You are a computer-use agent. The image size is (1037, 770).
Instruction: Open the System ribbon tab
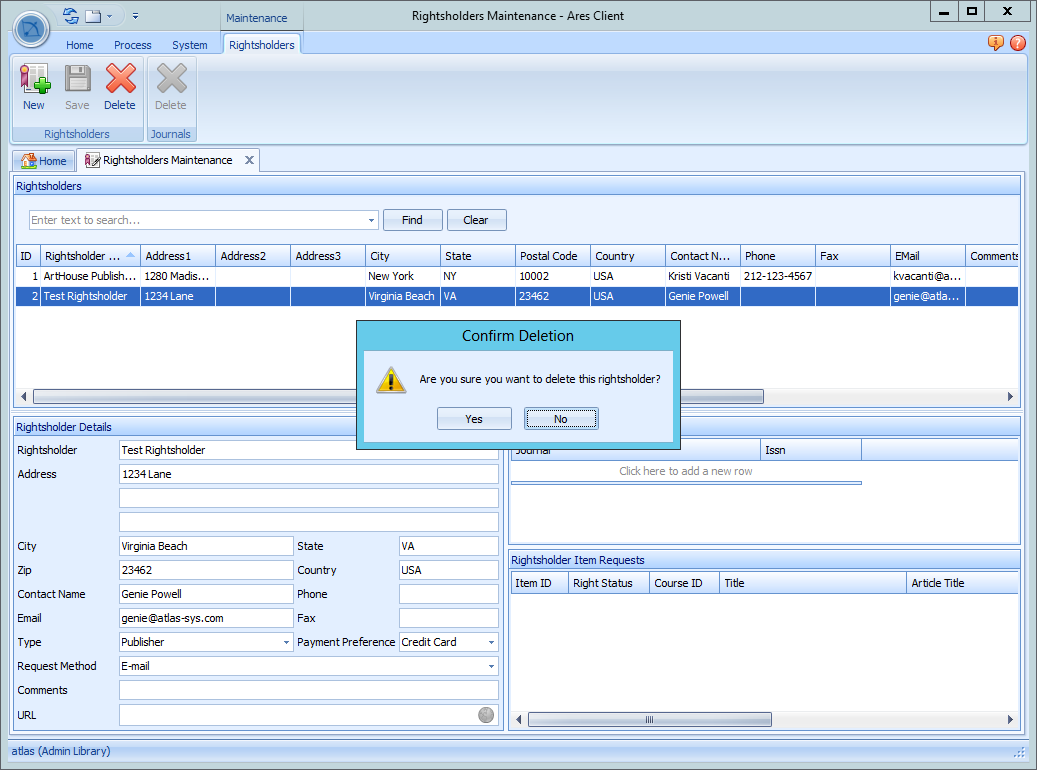click(189, 45)
